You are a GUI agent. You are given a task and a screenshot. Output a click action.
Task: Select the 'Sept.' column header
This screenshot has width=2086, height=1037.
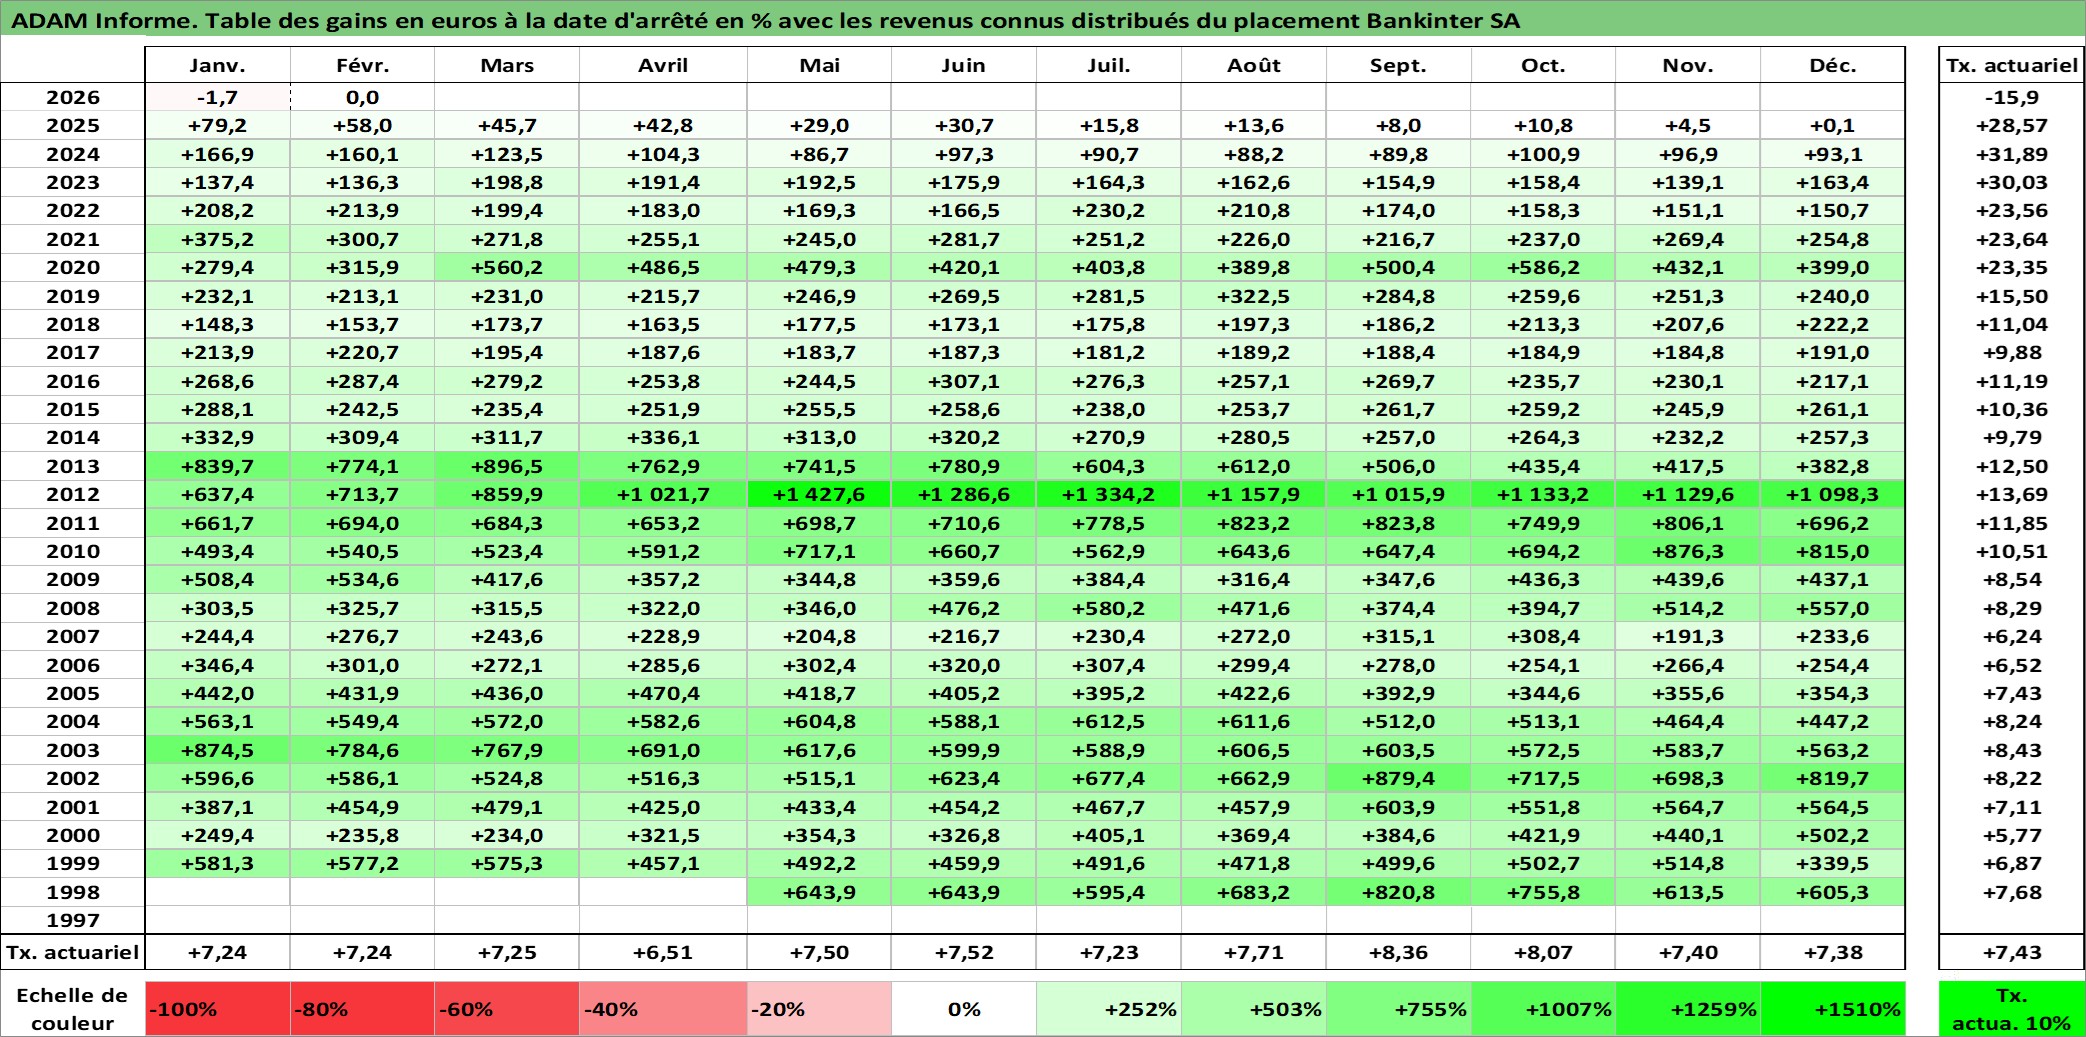[1399, 65]
